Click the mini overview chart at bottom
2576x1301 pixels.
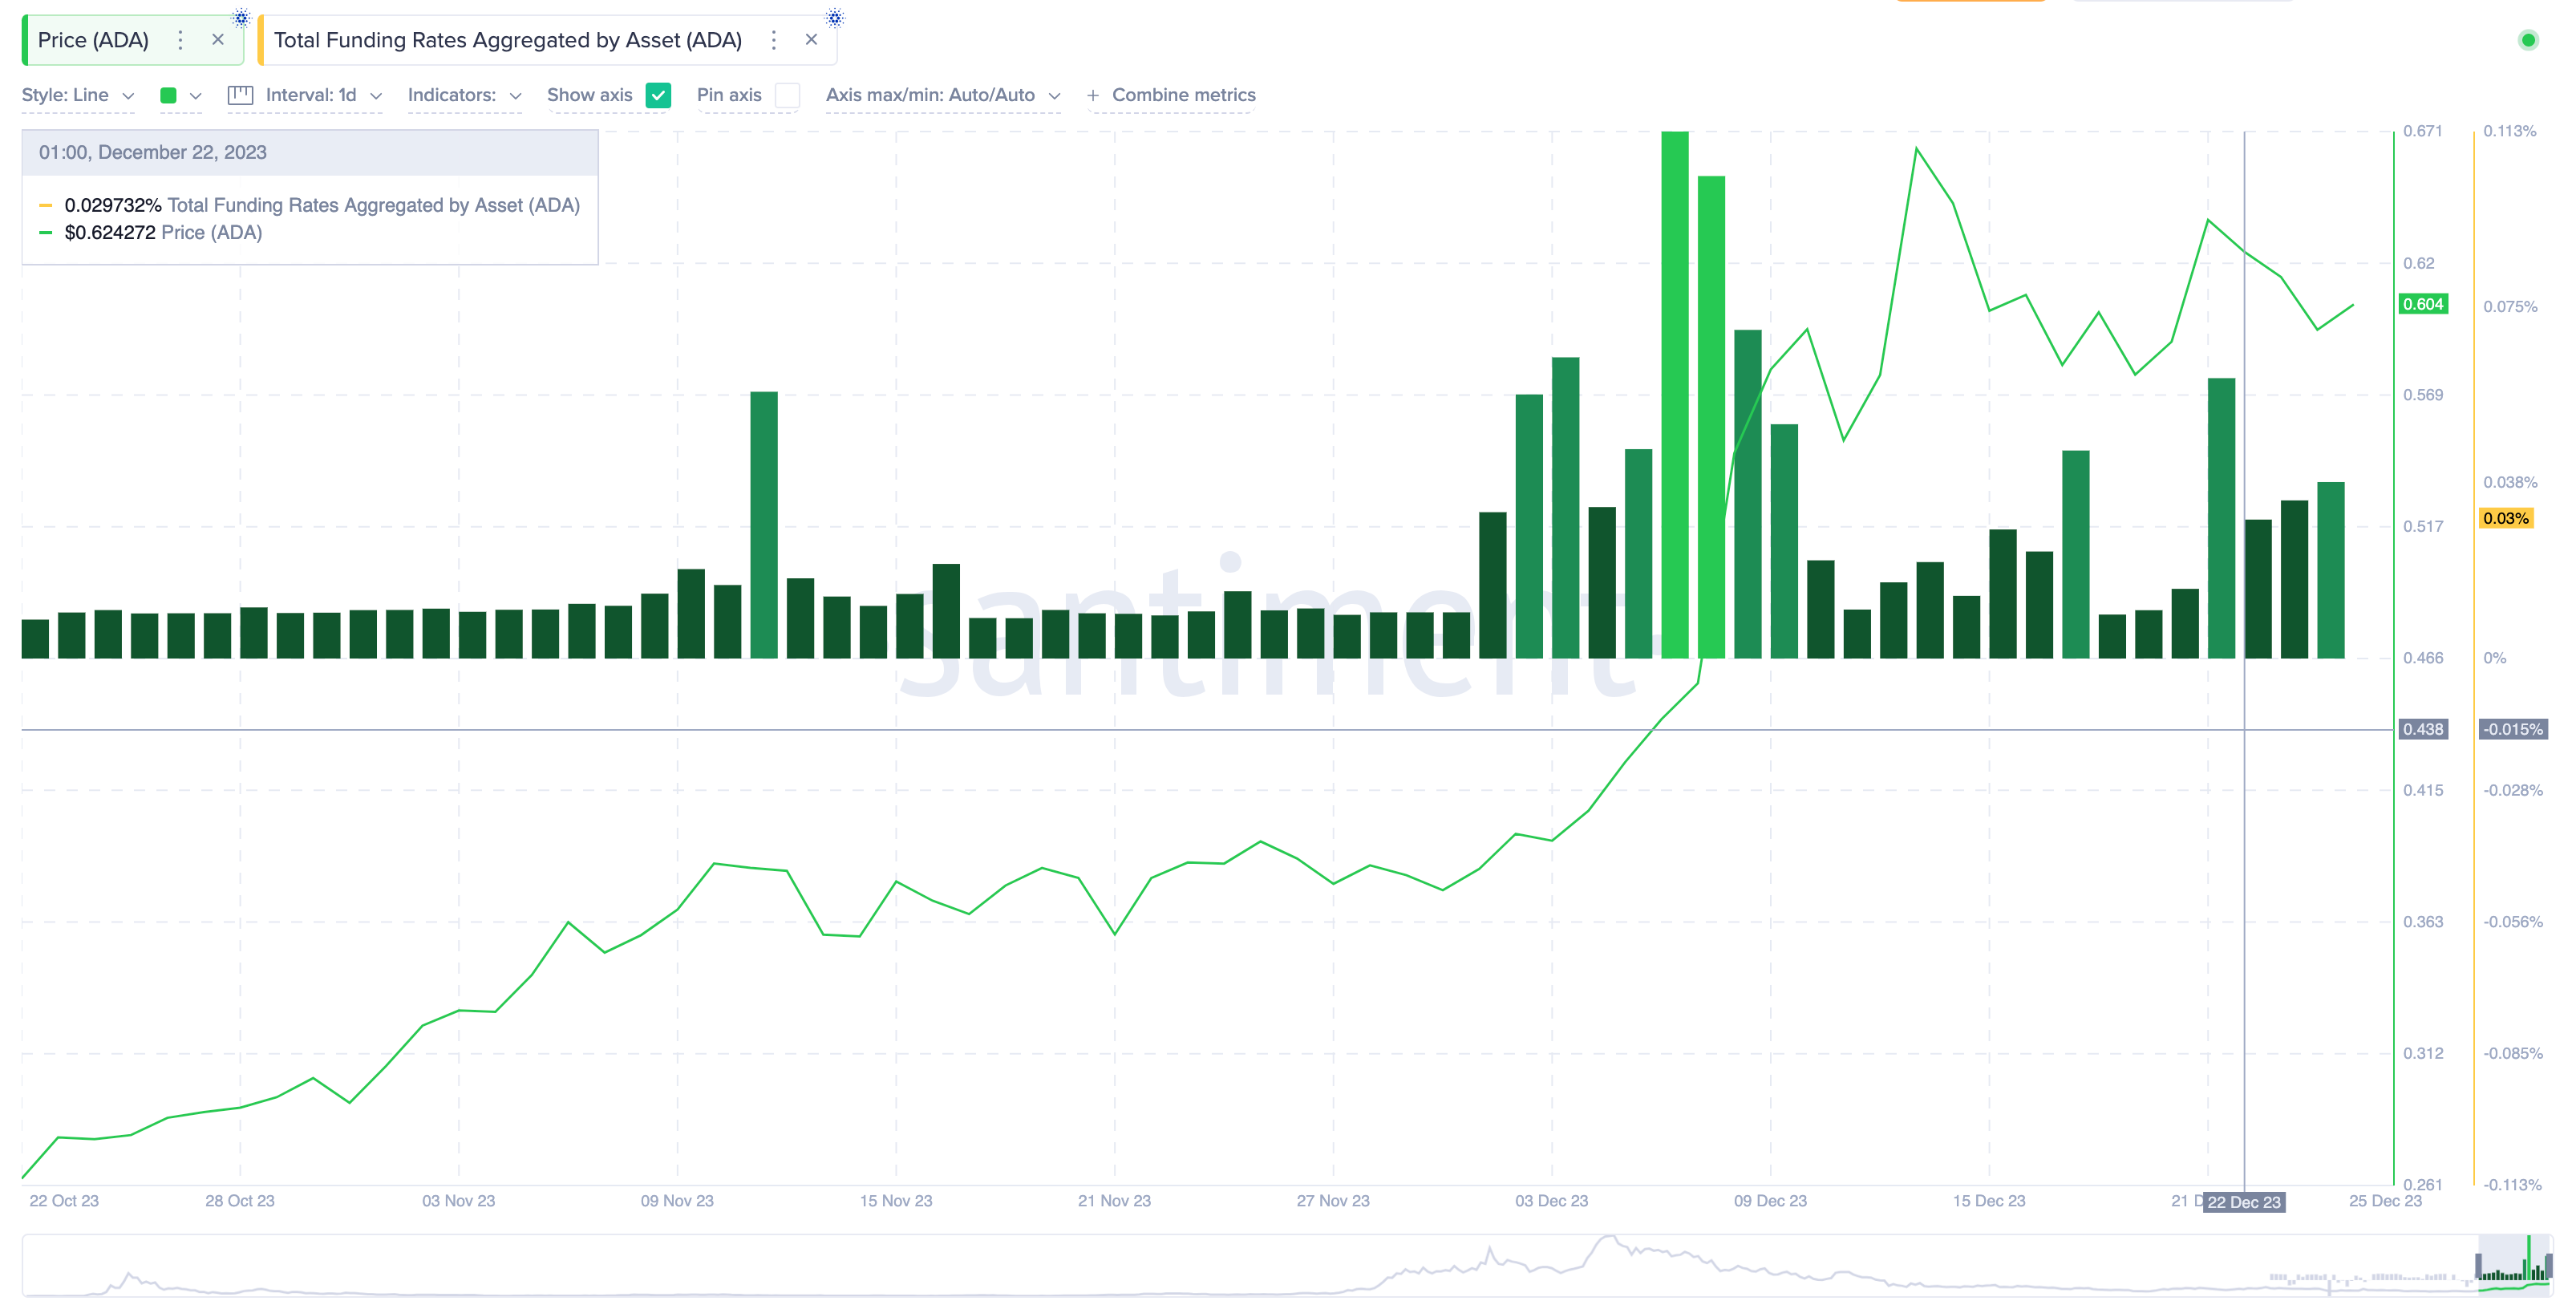point(1287,1265)
